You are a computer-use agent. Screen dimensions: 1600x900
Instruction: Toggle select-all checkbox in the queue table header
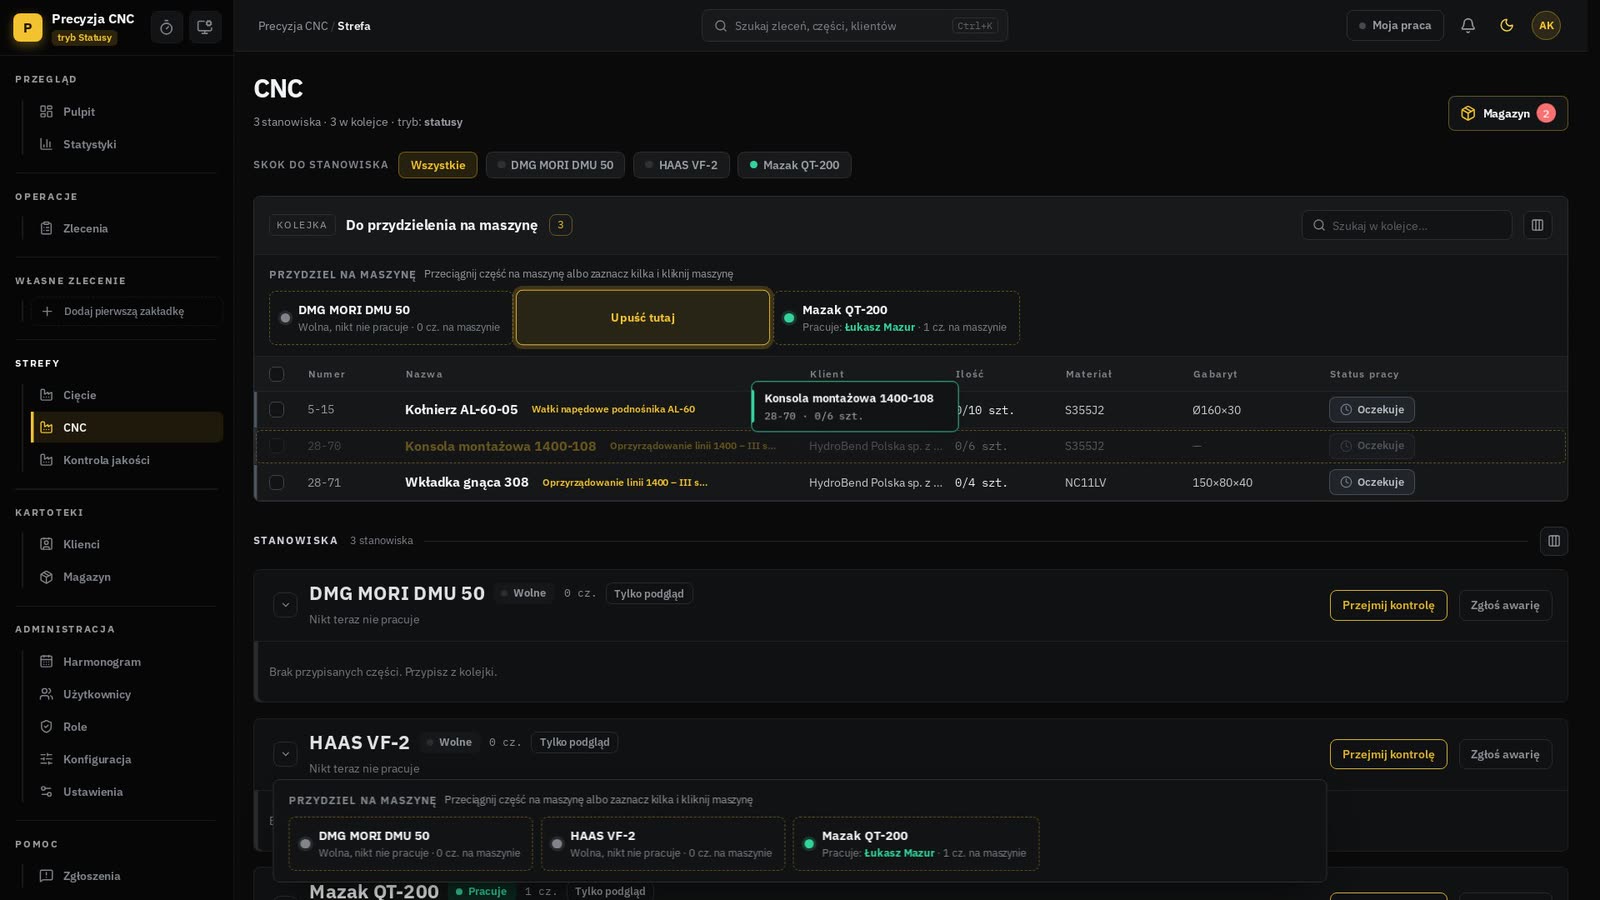tap(277, 374)
